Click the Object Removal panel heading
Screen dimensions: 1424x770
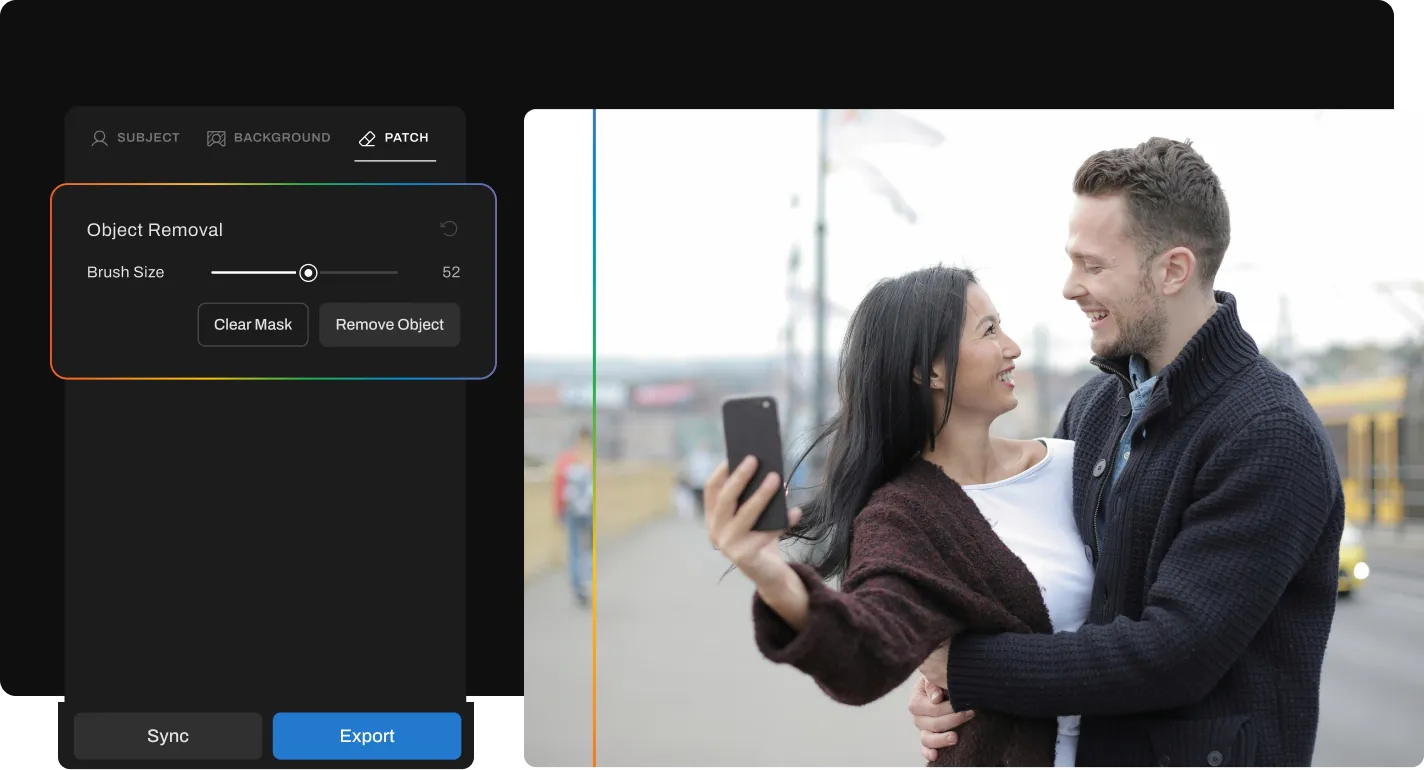155,230
